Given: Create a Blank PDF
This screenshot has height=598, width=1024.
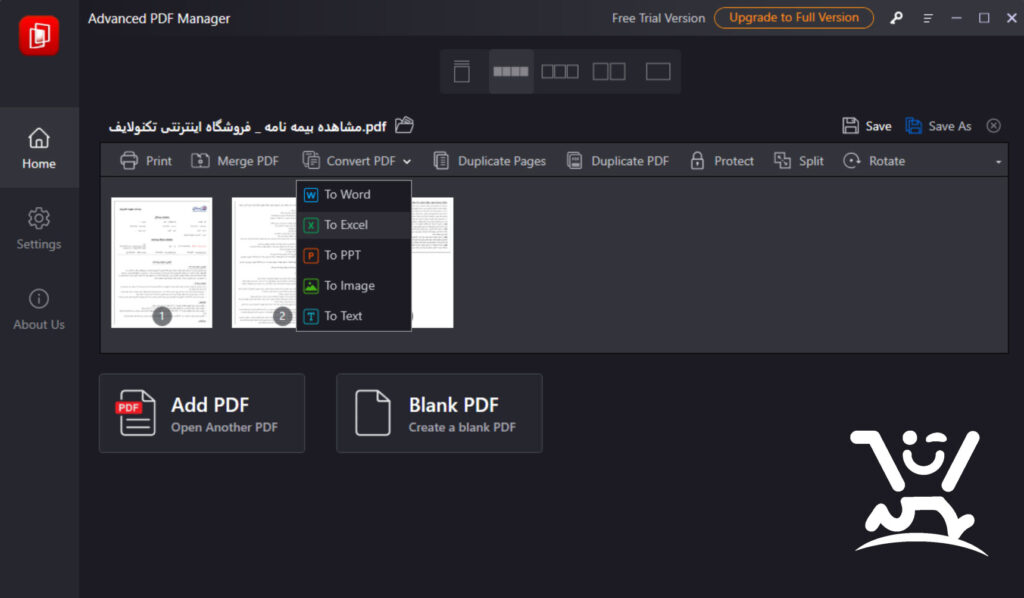Looking at the screenshot, I should (x=440, y=413).
